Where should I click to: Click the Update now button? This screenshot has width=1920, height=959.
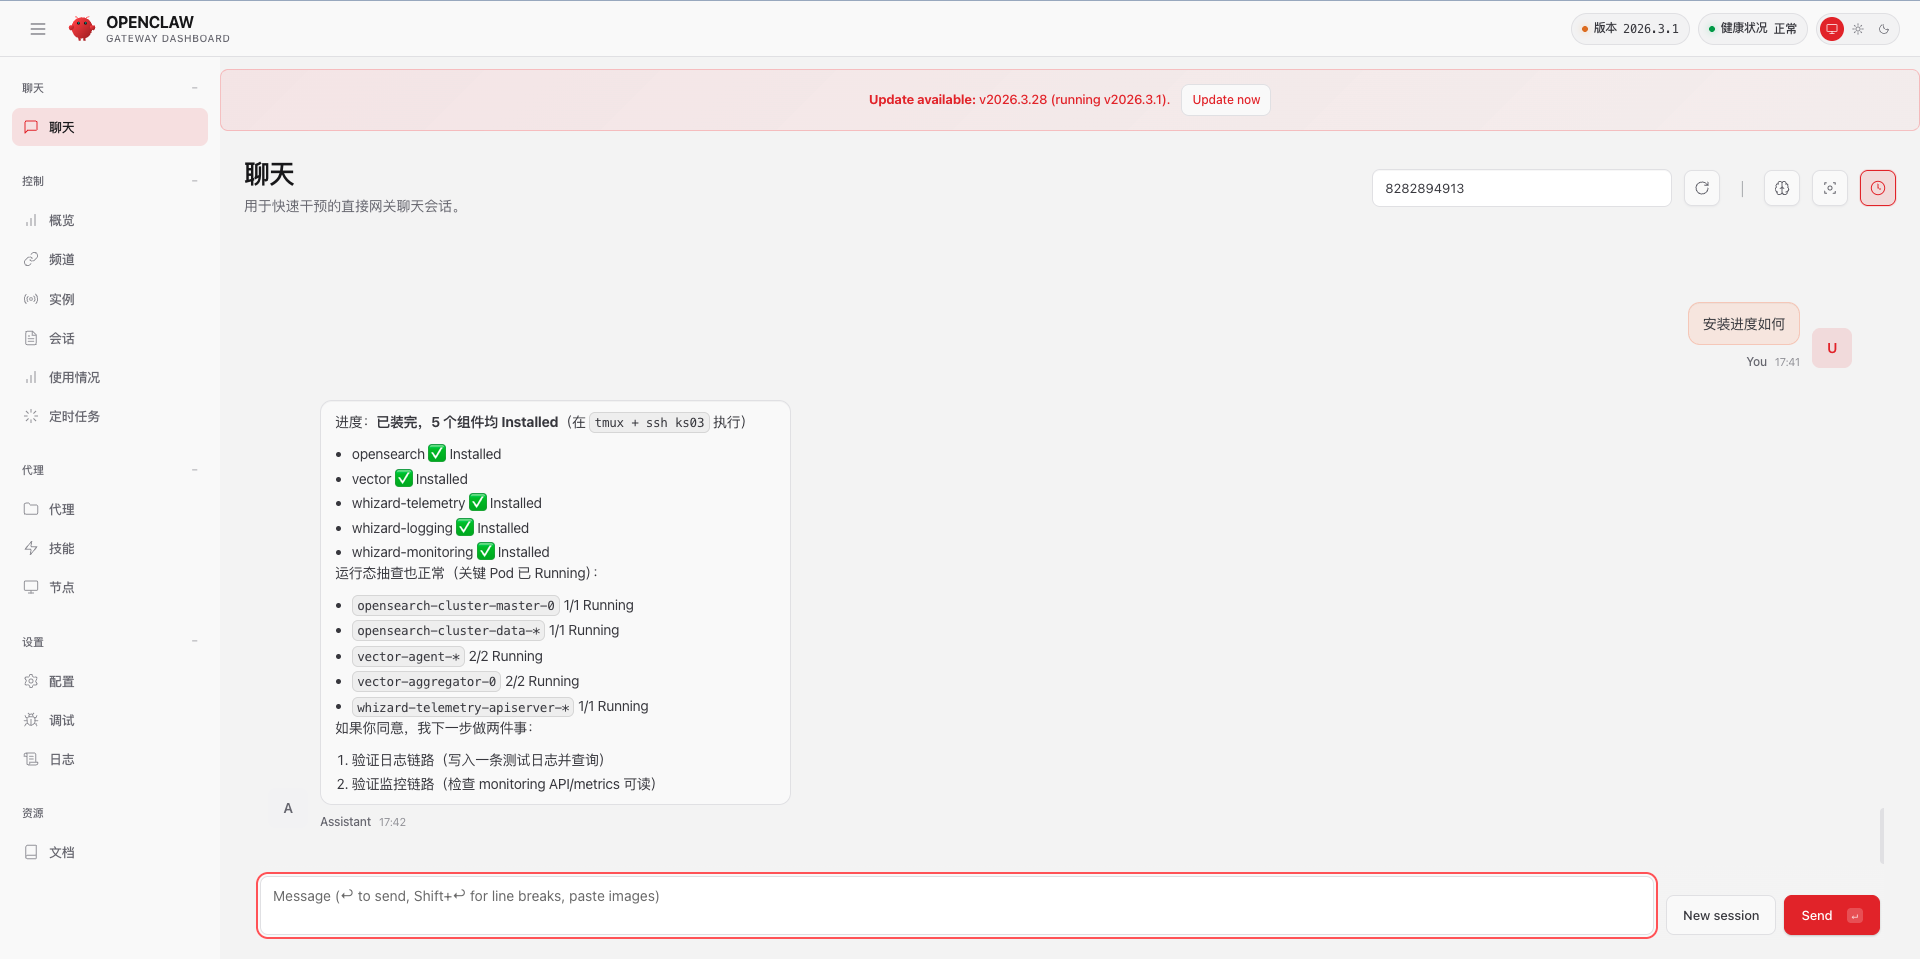tap(1226, 100)
